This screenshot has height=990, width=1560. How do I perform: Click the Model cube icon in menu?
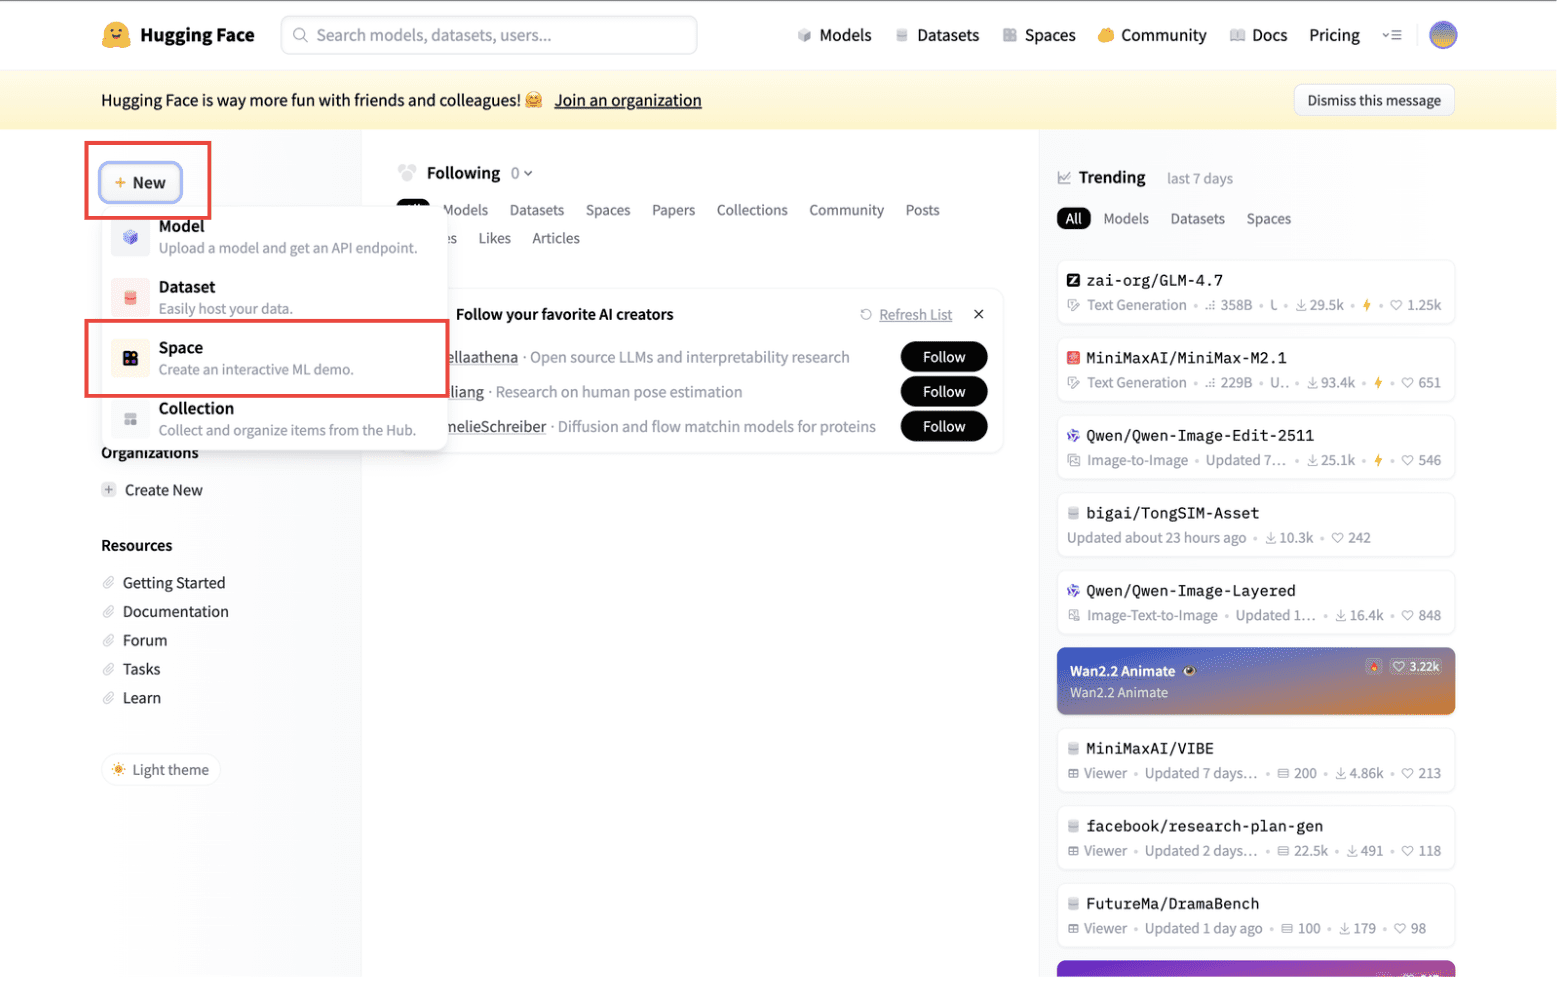(x=131, y=238)
